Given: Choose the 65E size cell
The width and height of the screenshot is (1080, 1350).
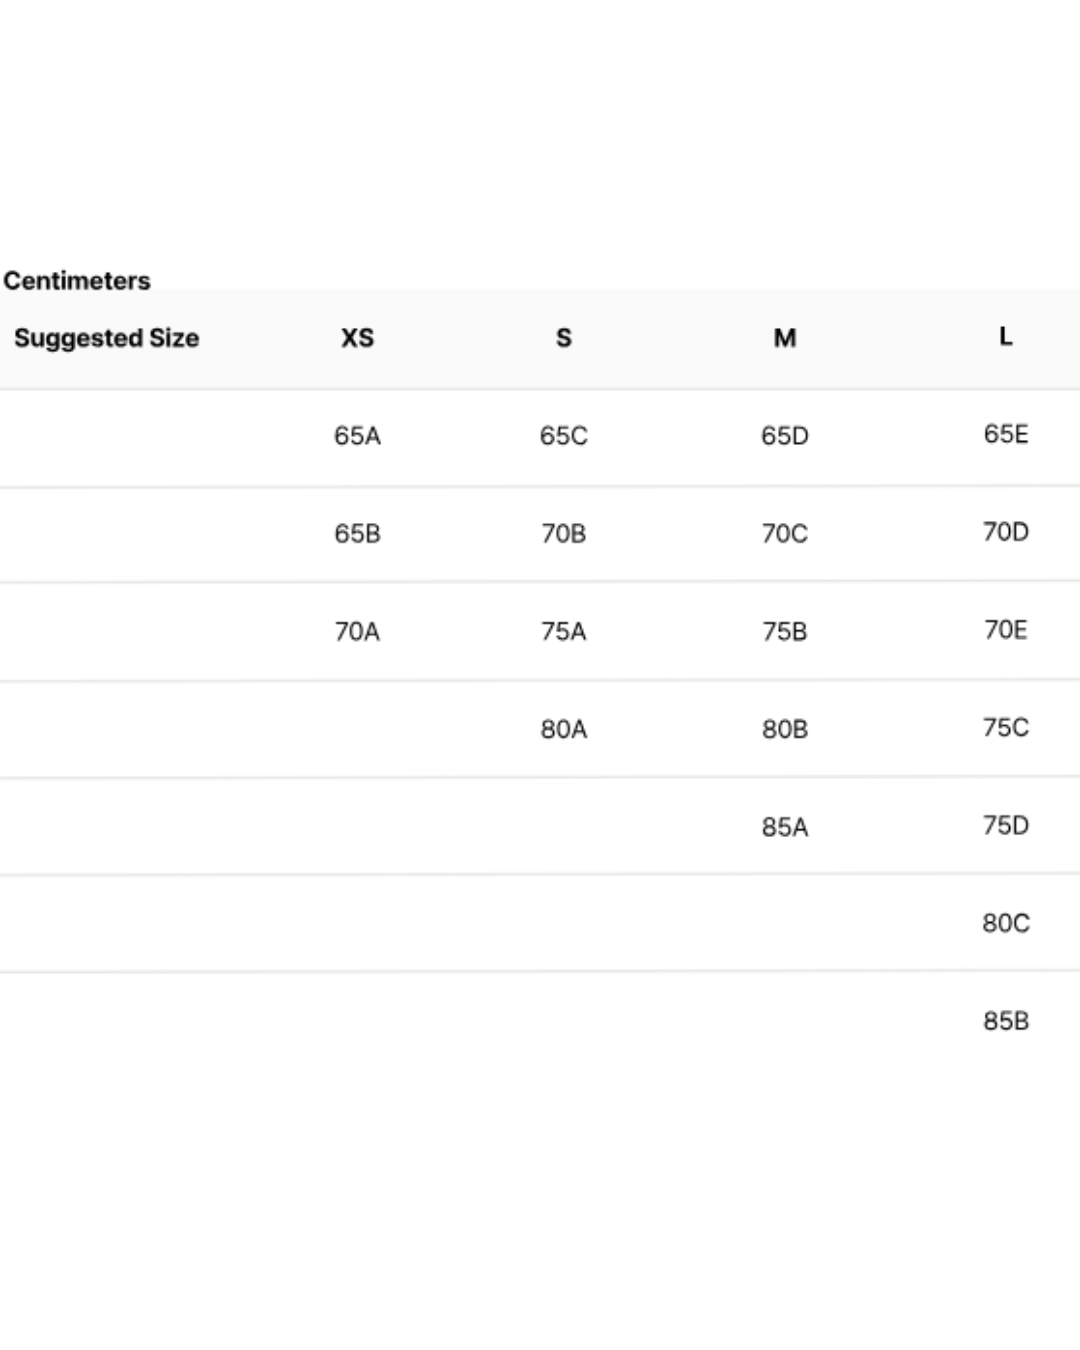Looking at the screenshot, I should pyautogui.click(x=1006, y=434).
